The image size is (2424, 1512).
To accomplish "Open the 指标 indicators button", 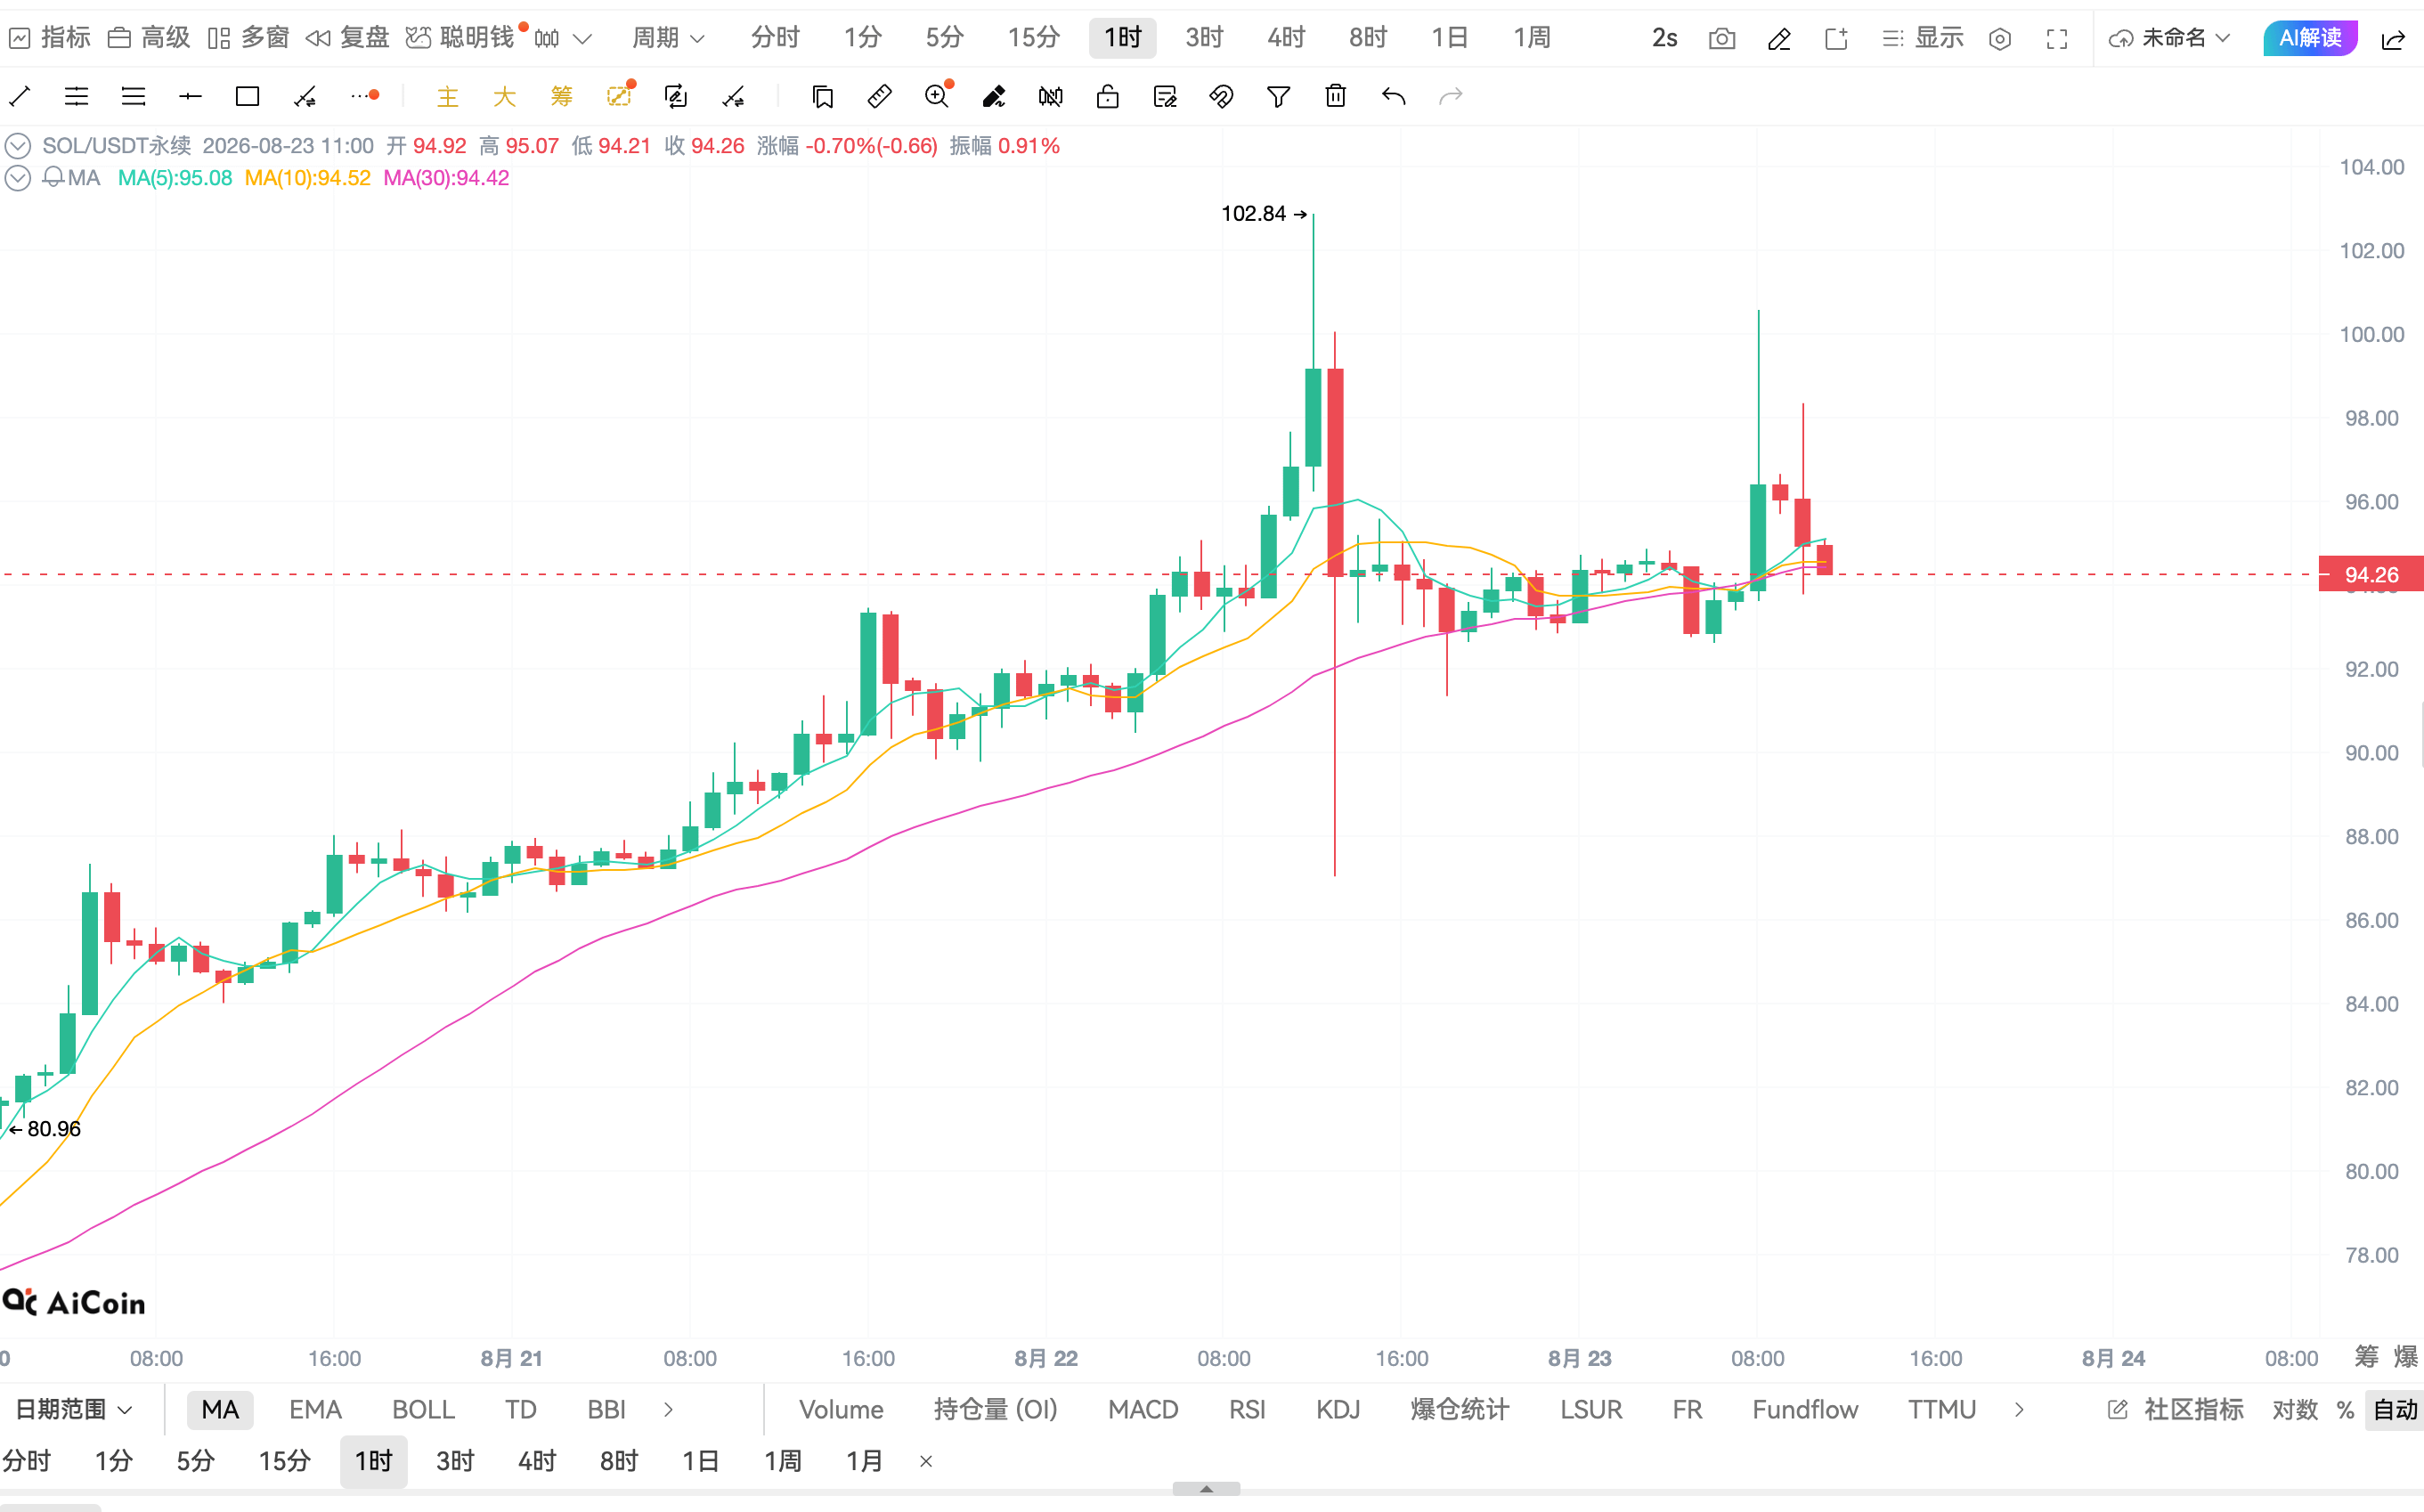I will [50, 38].
